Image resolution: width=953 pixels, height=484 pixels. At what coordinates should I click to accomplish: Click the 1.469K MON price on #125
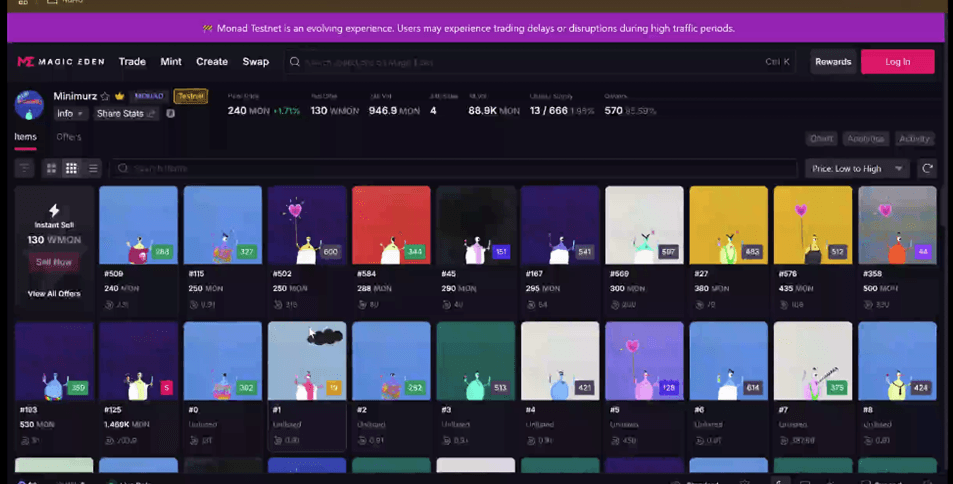[126, 424]
